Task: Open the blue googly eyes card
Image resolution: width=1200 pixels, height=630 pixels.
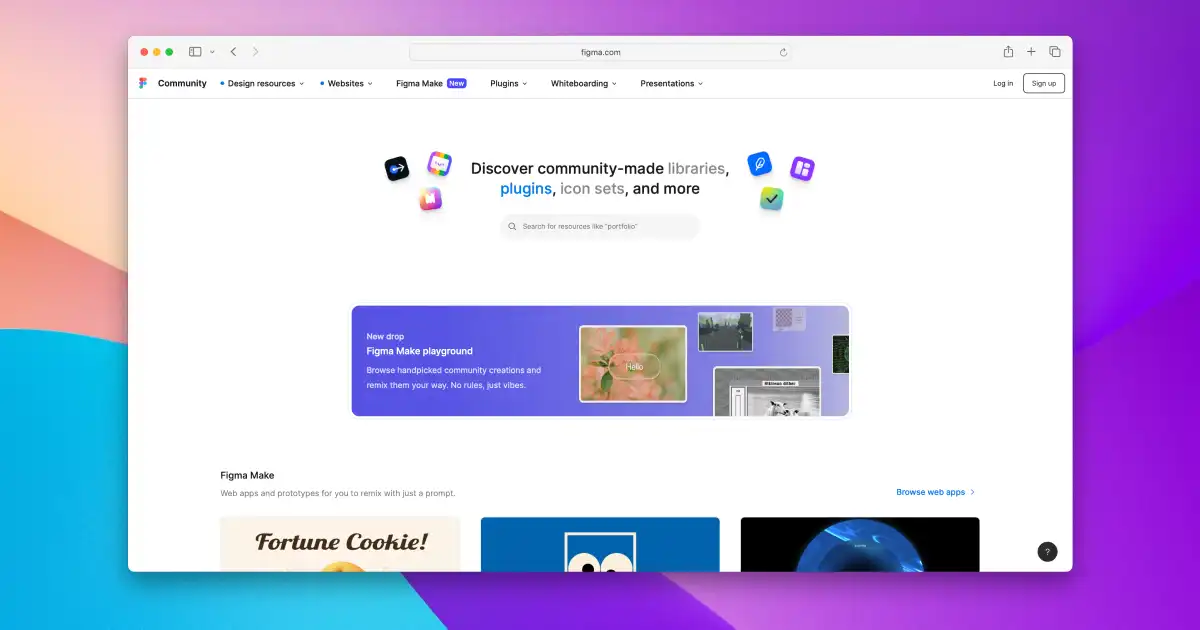Action: point(600,544)
